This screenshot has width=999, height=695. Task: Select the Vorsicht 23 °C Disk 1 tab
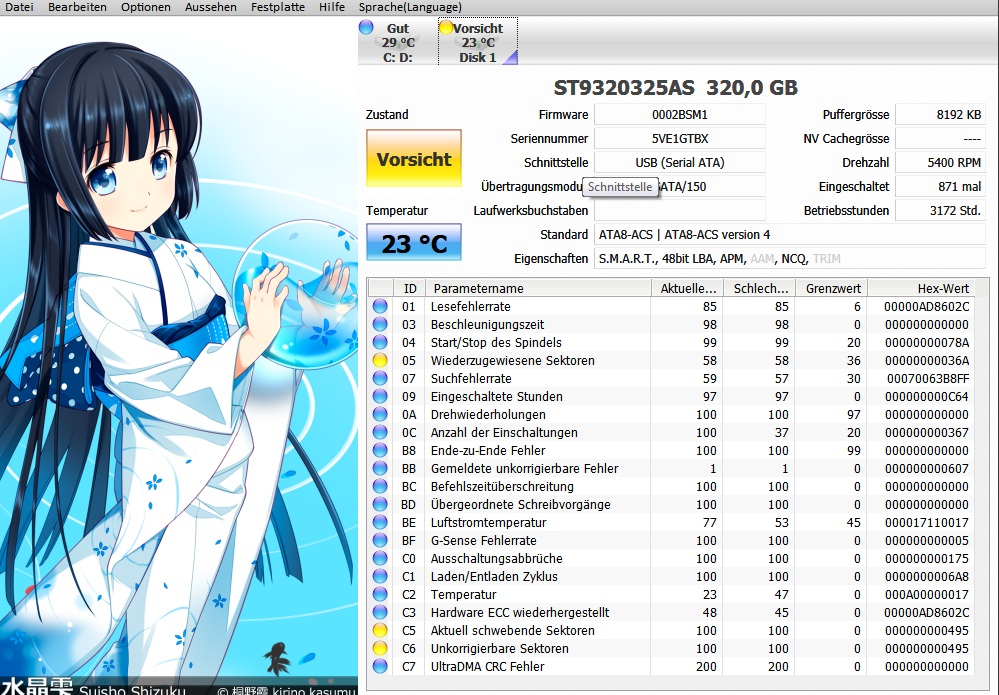[478, 42]
